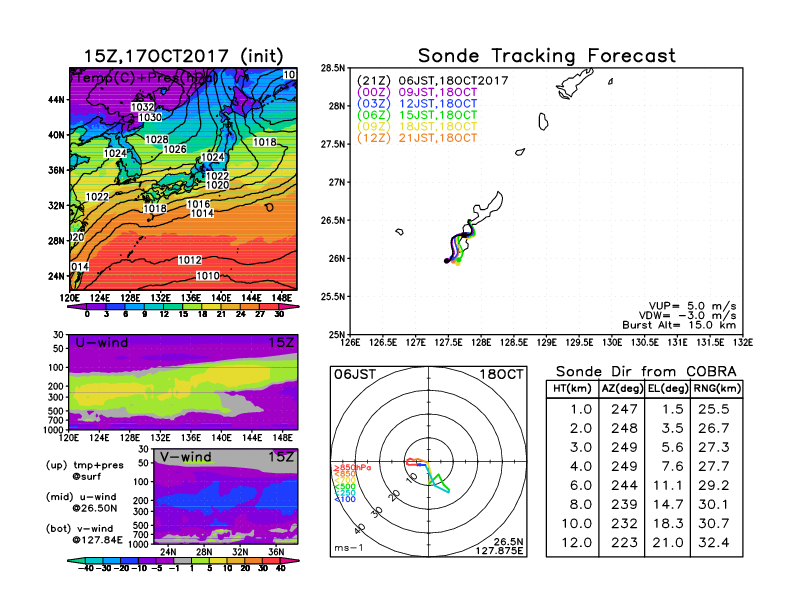Image resolution: width=792 pixels, height=612 pixels.
Task: Click the '15Z,17OCT2017 (init)' map title
Action: click(x=183, y=56)
